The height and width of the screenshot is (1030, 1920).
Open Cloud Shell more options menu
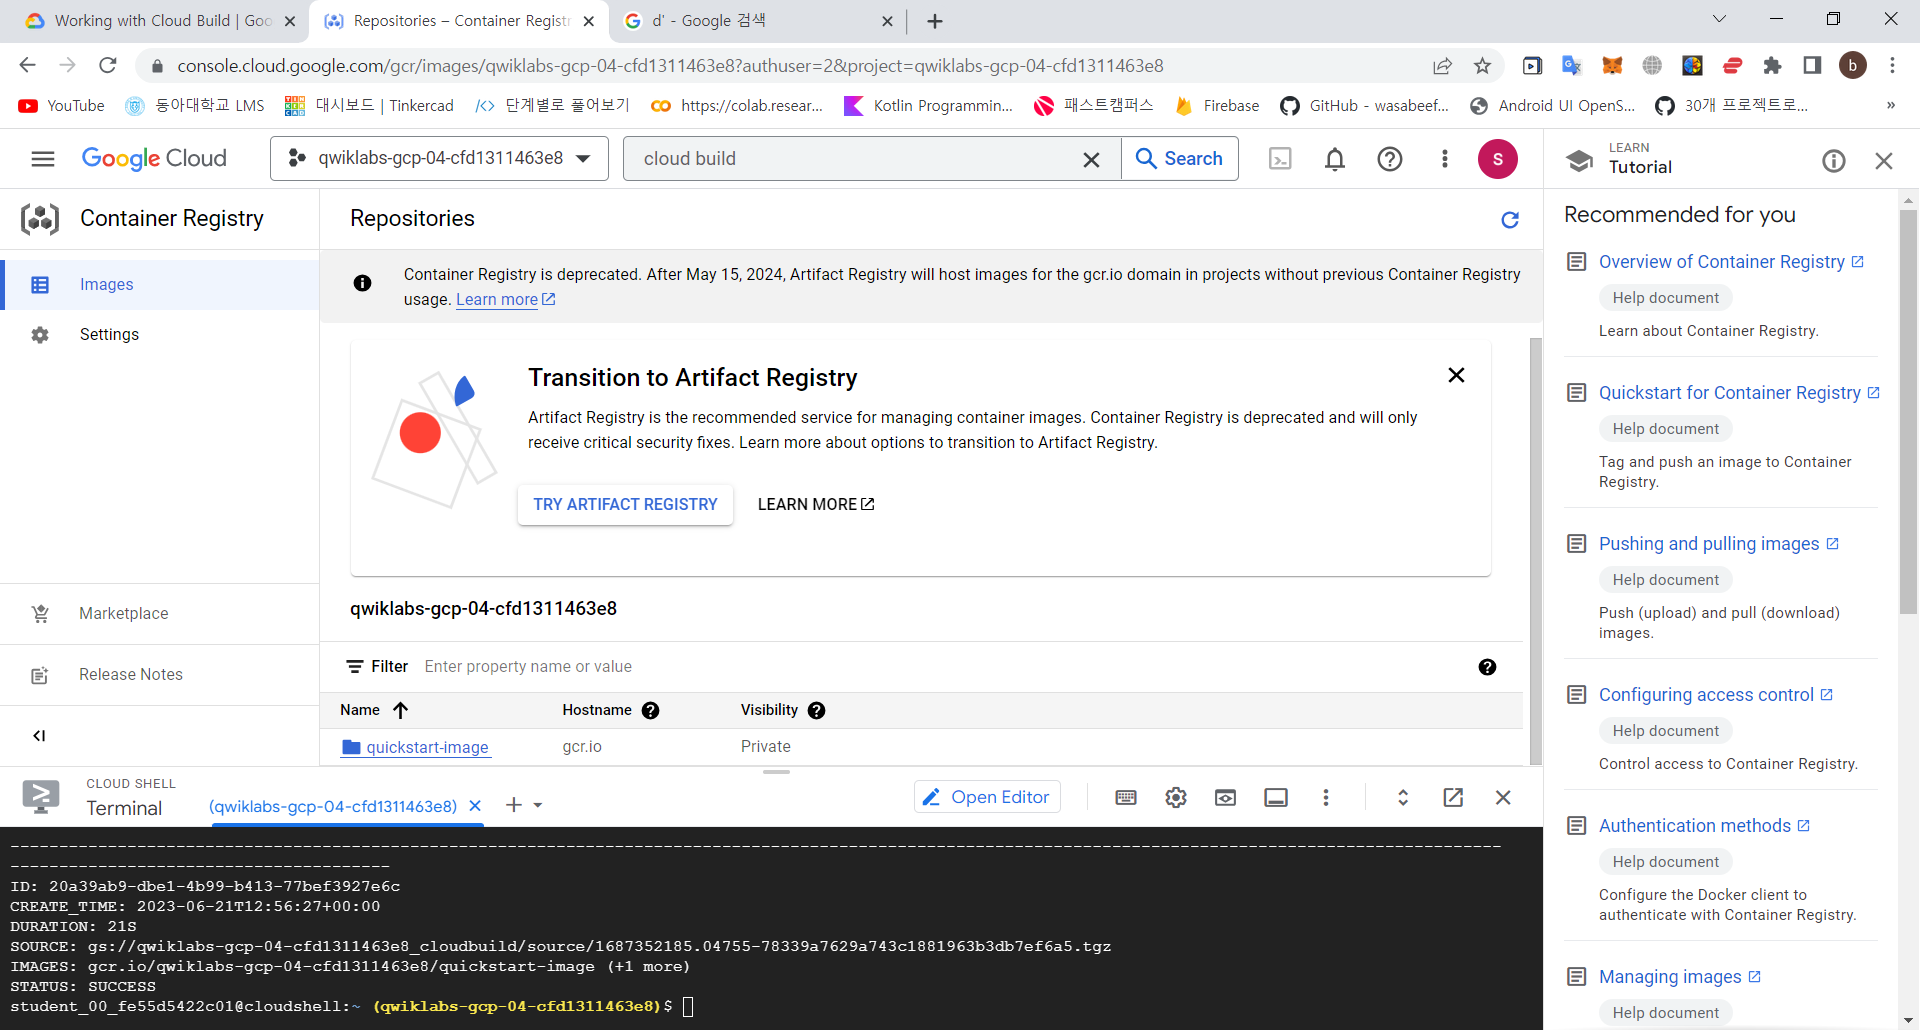[x=1326, y=797]
